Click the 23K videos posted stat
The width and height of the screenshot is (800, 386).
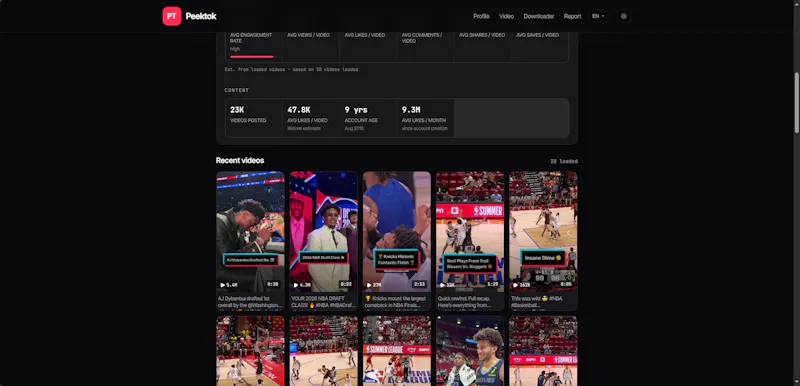tap(254, 118)
